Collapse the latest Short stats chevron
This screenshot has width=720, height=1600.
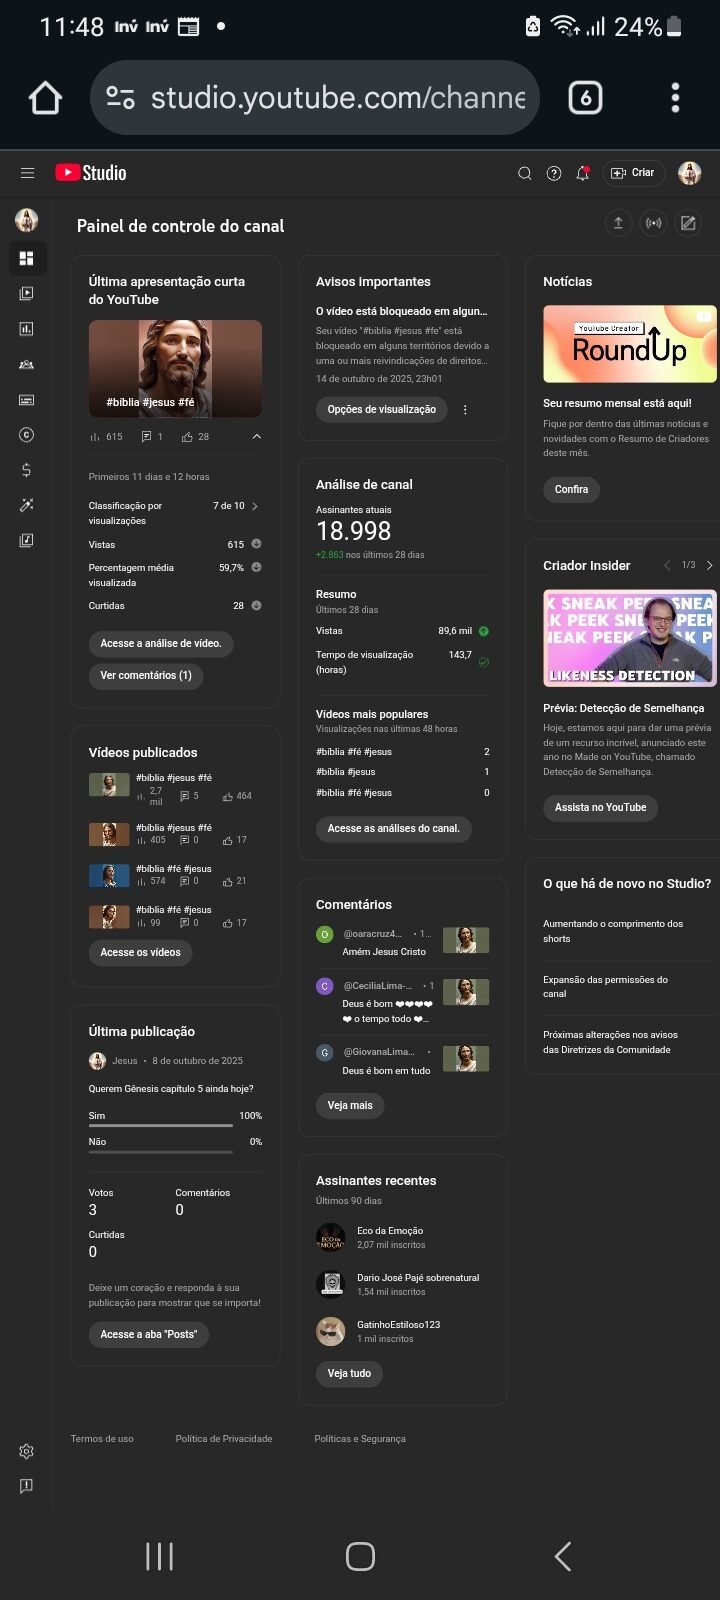[x=256, y=436]
